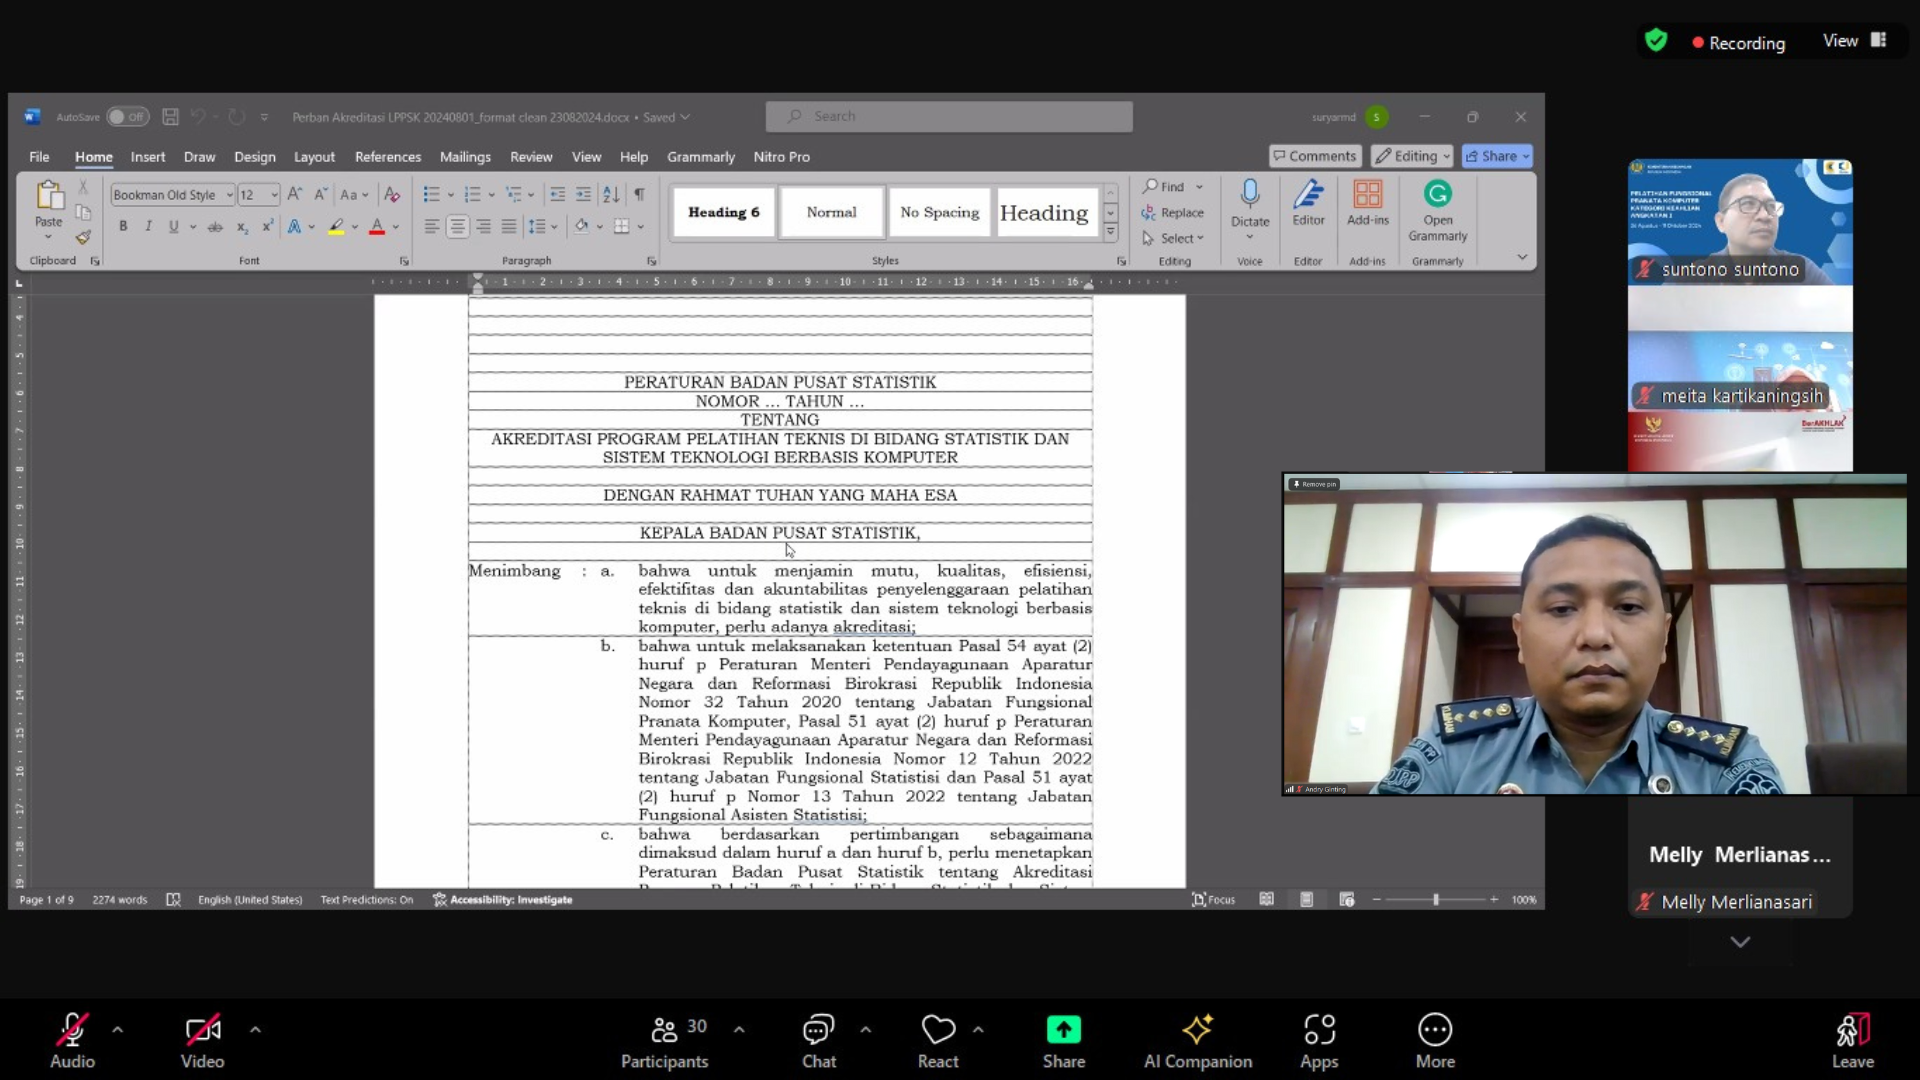1920x1080 pixels.
Task: Apply superscript formatting
Action: pyautogui.click(x=267, y=227)
